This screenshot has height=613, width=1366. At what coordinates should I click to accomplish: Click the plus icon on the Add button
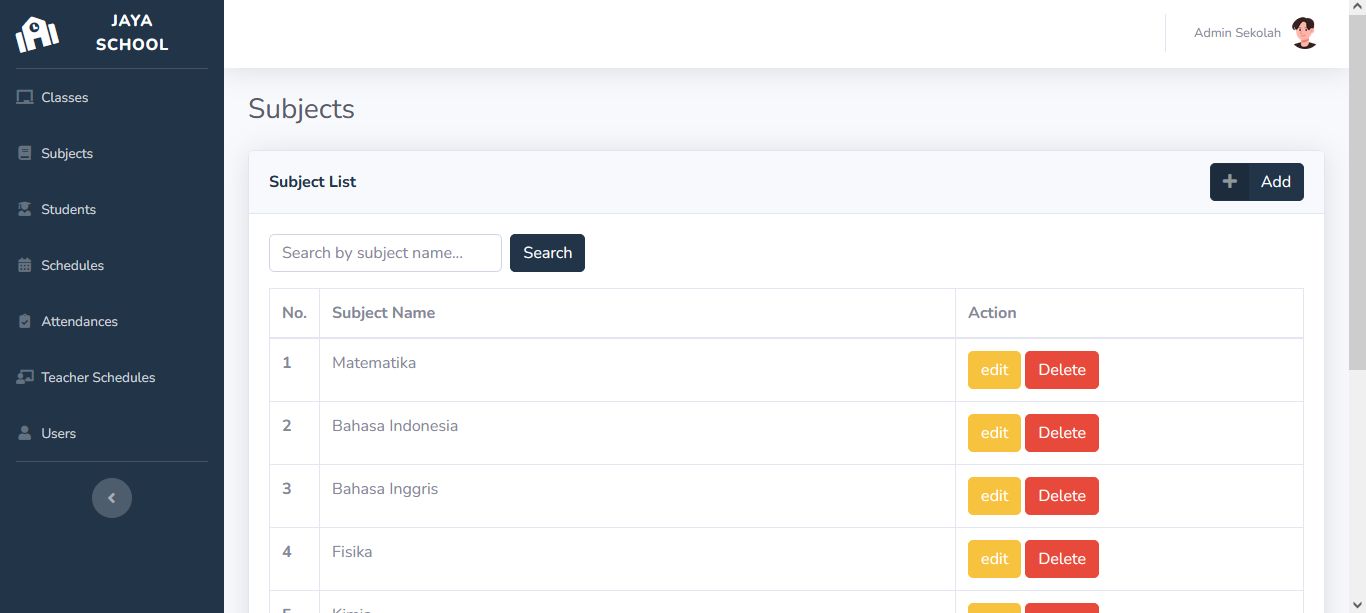pos(1230,182)
